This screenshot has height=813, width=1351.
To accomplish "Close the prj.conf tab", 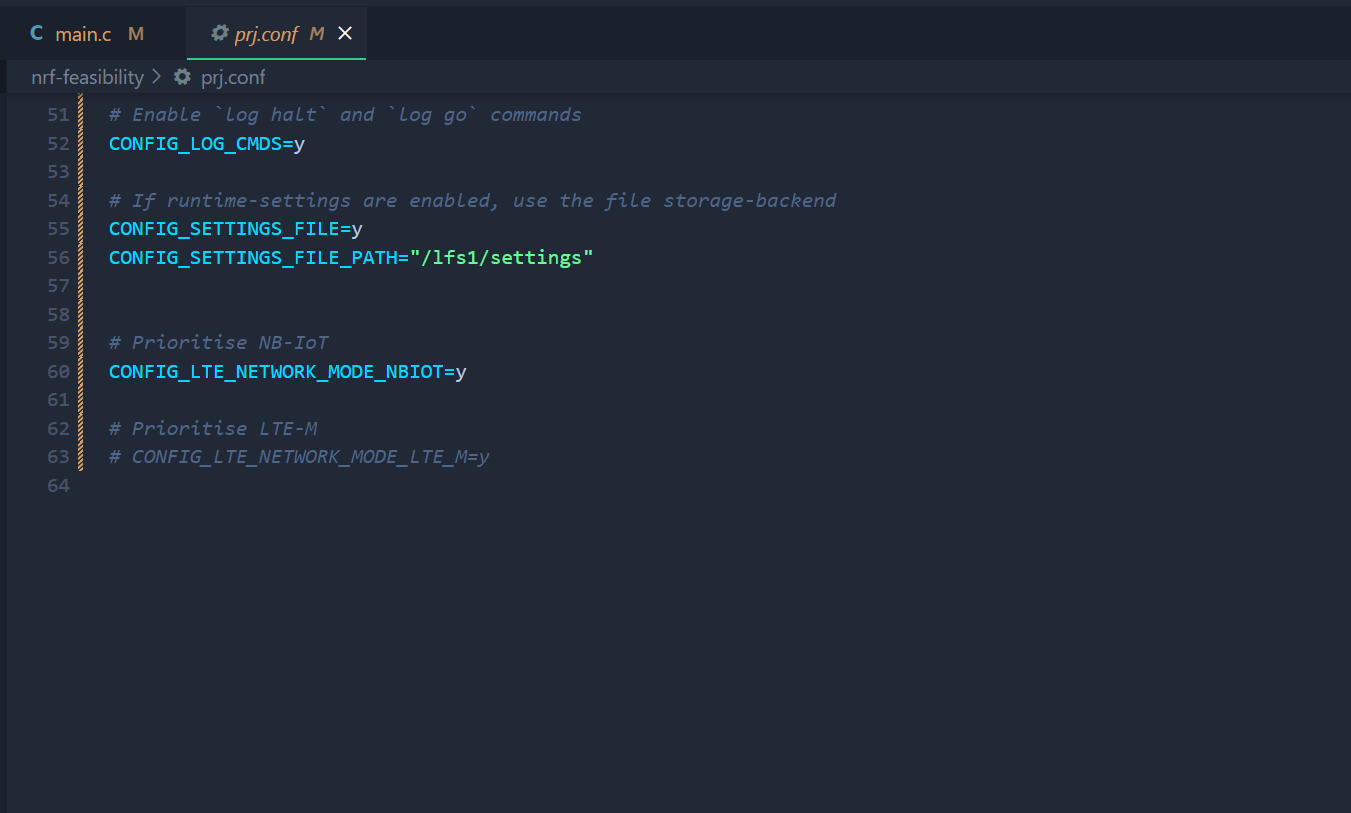I will click(x=345, y=34).
